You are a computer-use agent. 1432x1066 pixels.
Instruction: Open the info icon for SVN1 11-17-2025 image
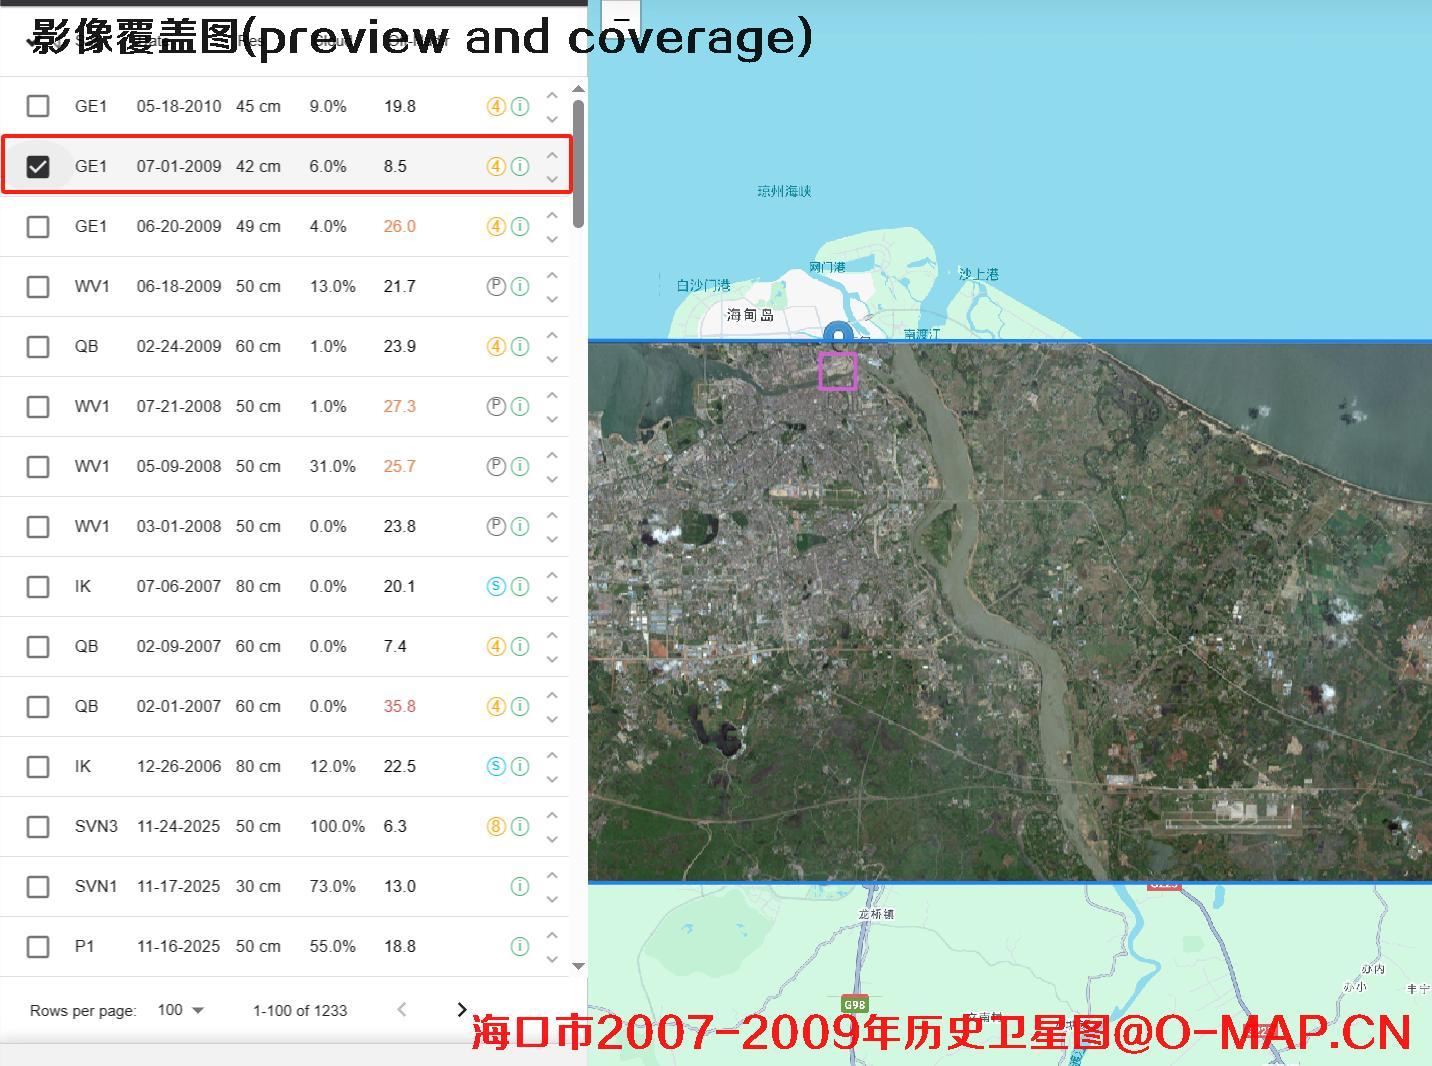(x=519, y=886)
